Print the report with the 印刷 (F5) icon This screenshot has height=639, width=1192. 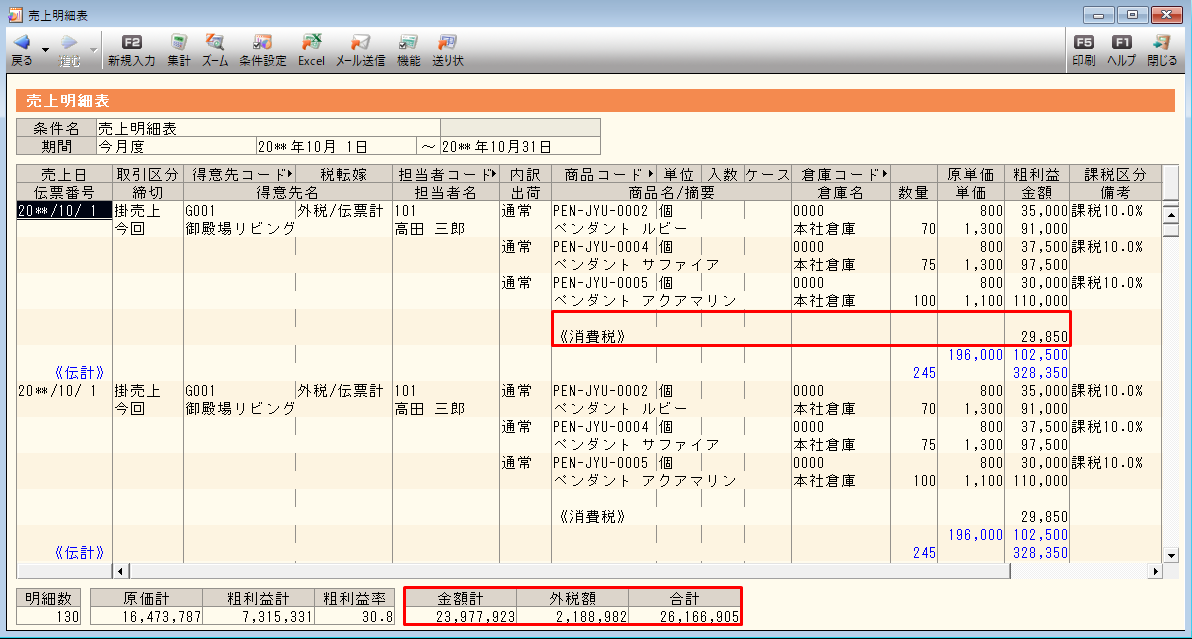pos(1085,48)
